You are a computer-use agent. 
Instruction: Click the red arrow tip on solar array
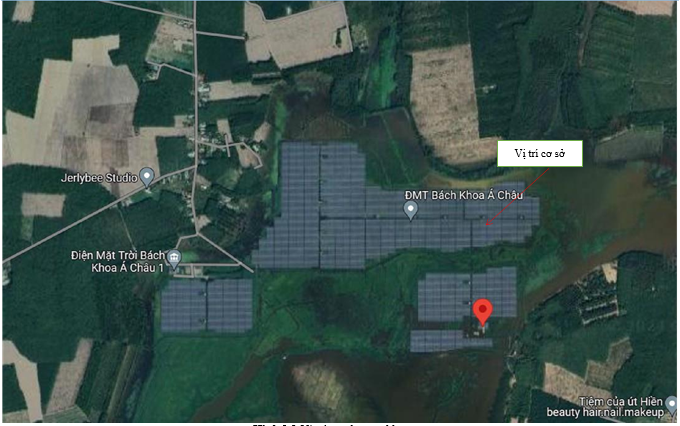click(487, 224)
